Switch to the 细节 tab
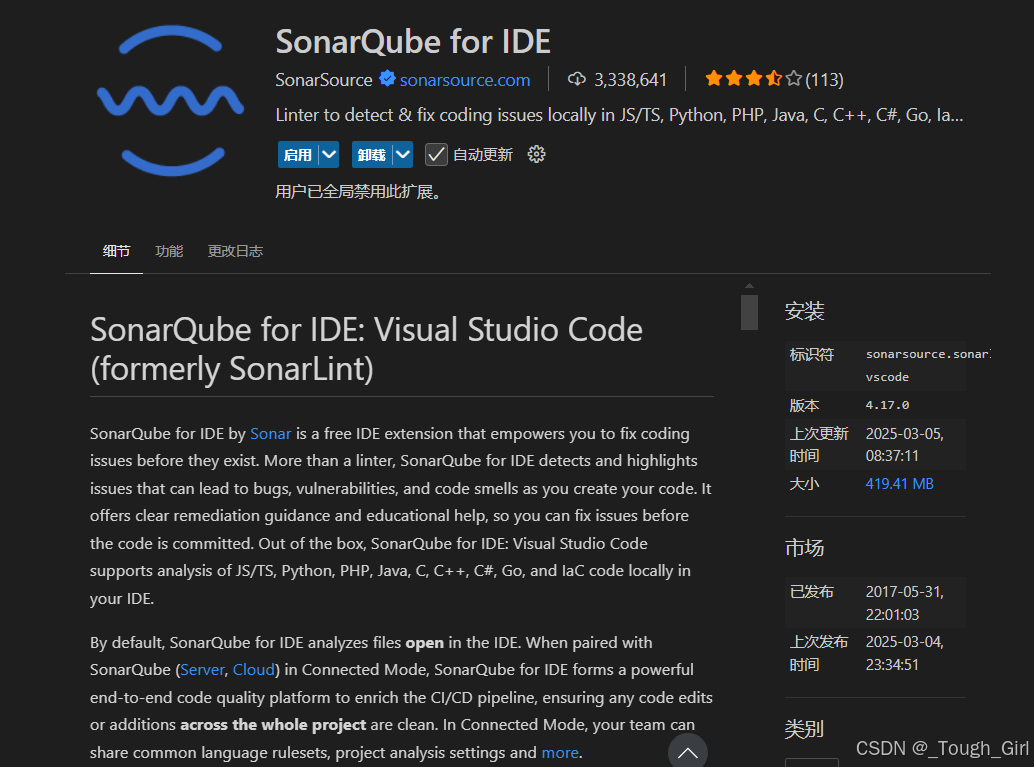The height and width of the screenshot is (767, 1034). [x=116, y=251]
